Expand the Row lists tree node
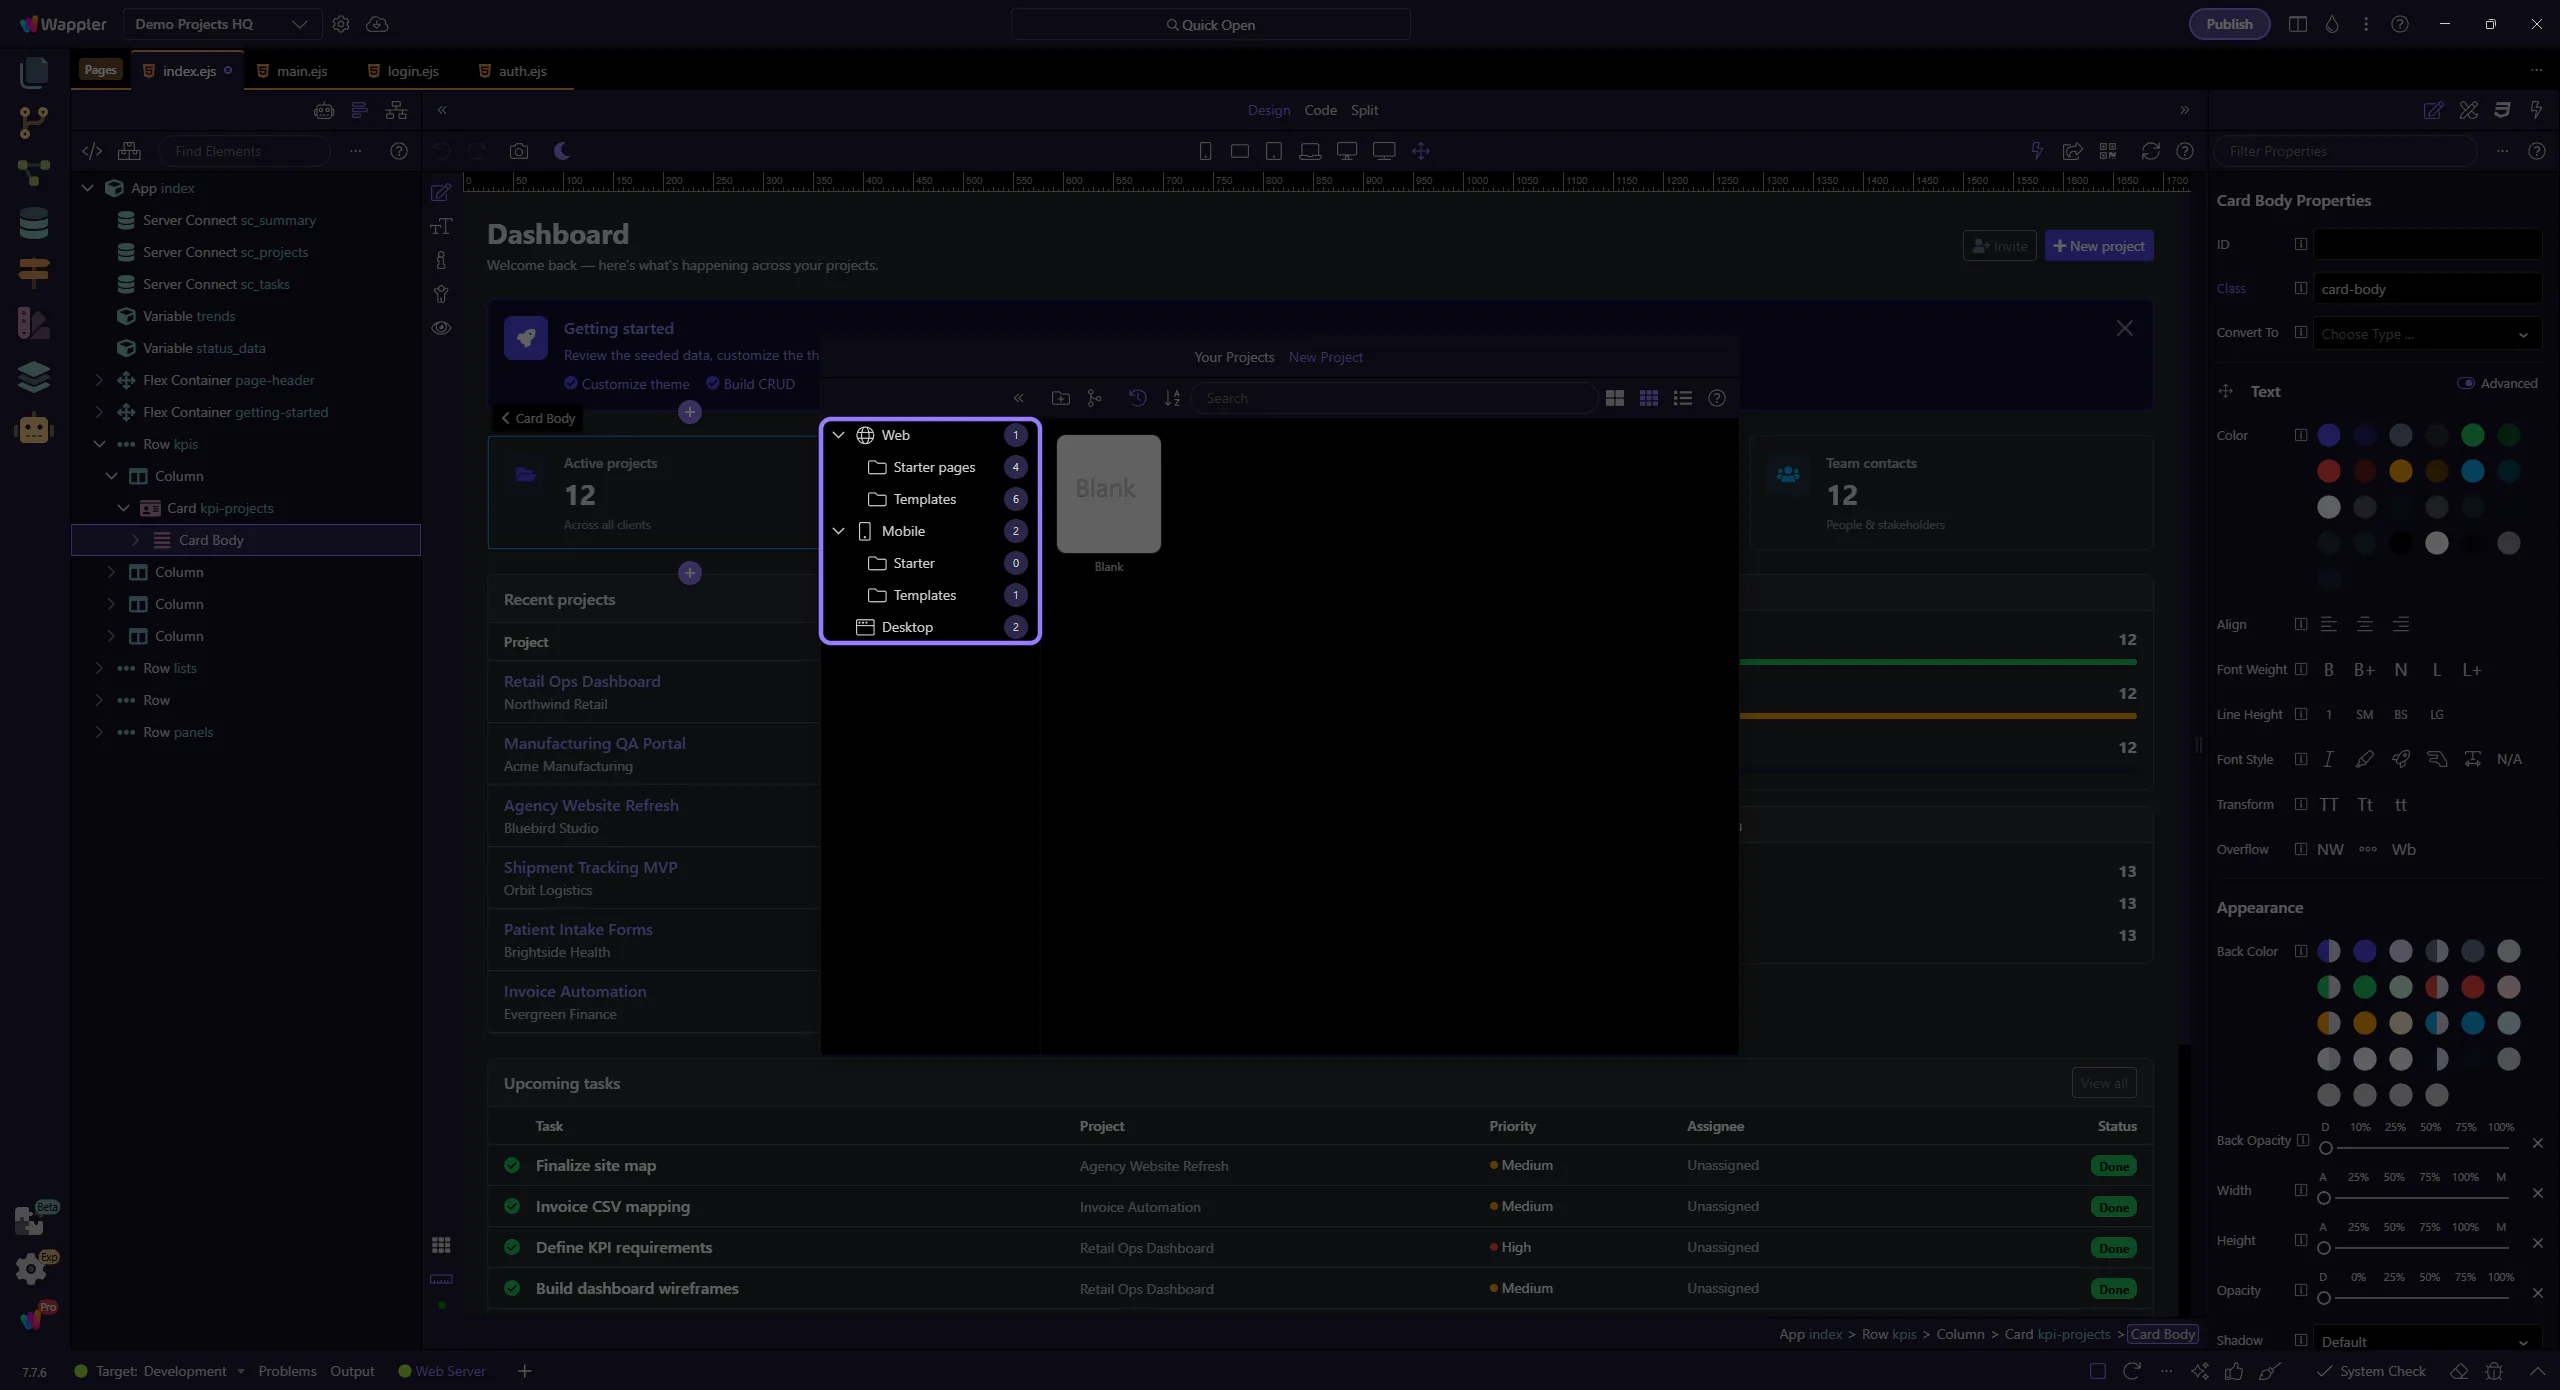2560x1390 pixels. tap(99, 668)
